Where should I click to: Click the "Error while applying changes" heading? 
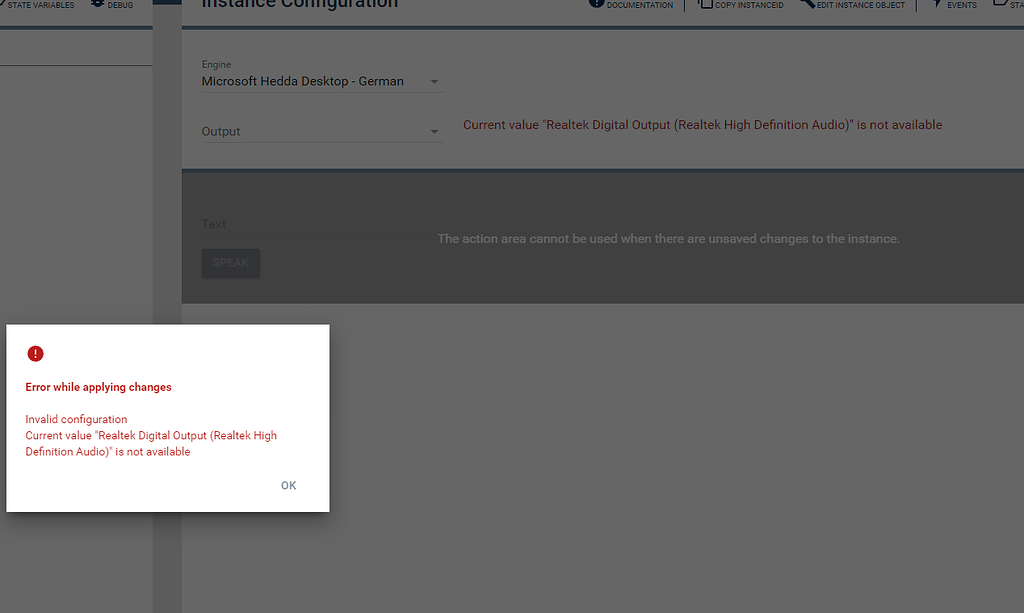tap(98, 387)
